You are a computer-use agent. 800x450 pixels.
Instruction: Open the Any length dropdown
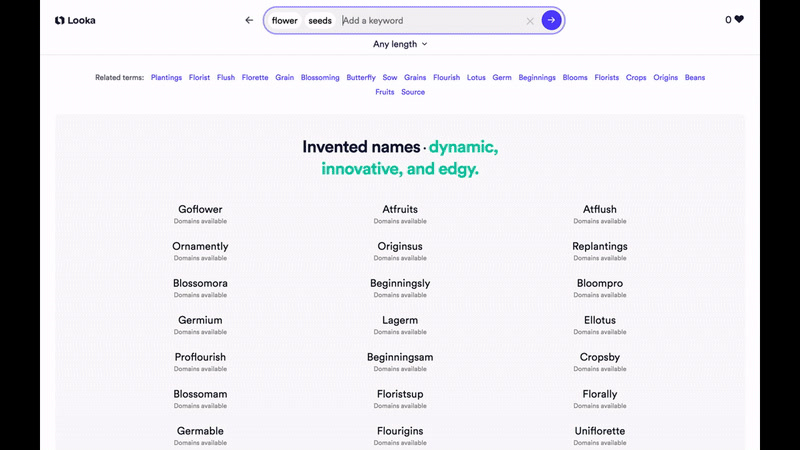coord(400,44)
